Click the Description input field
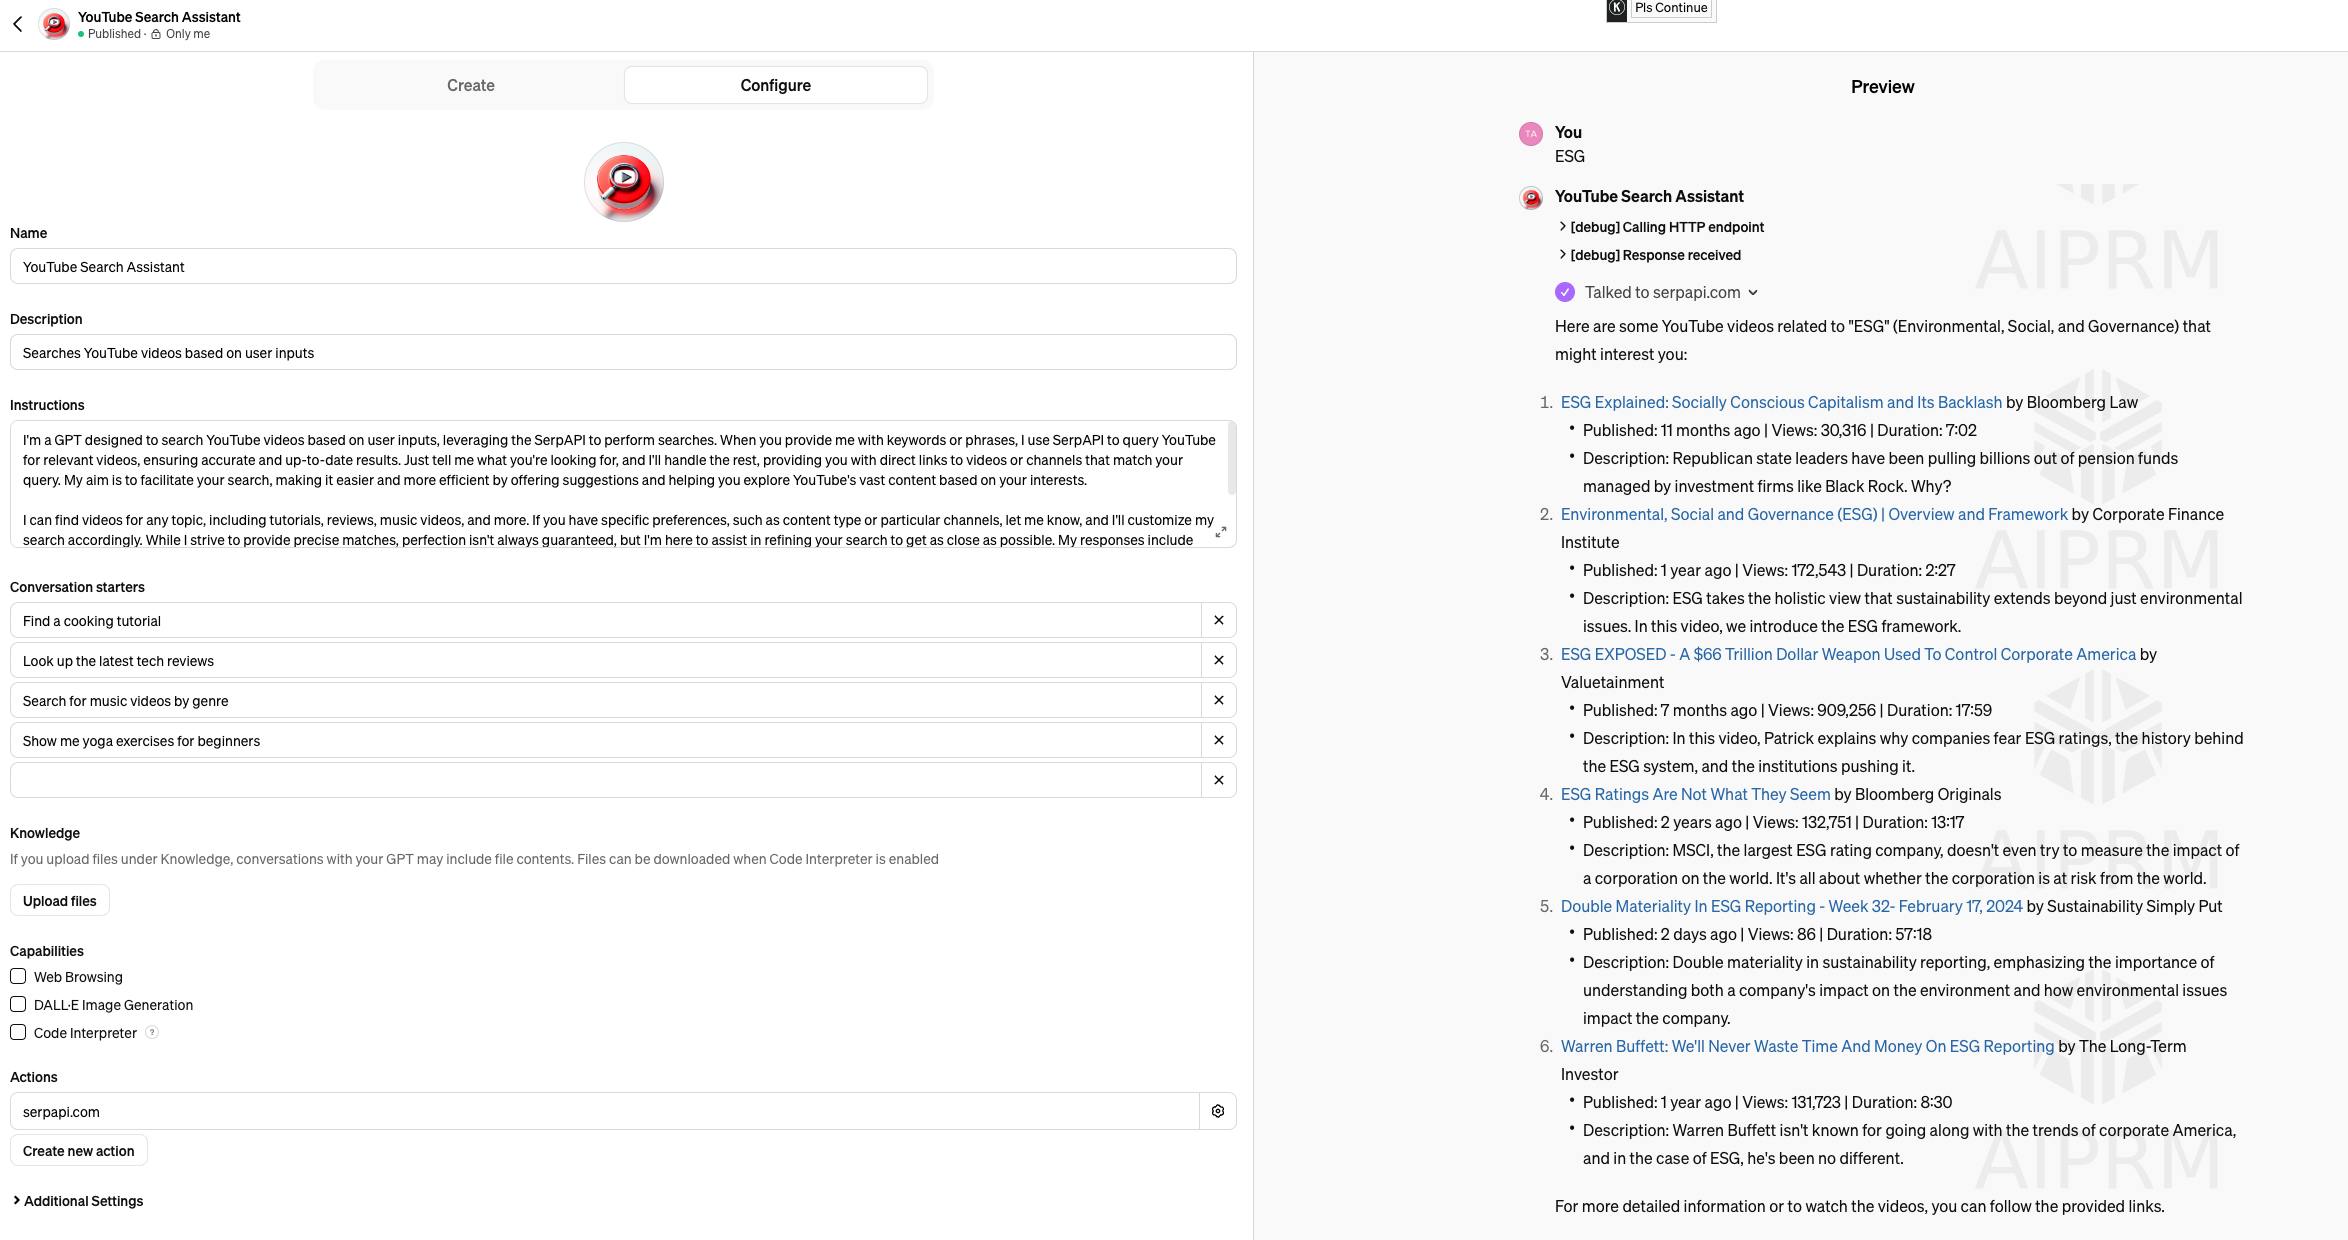This screenshot has height=1240, width=2348. click(x=623, y=352)
